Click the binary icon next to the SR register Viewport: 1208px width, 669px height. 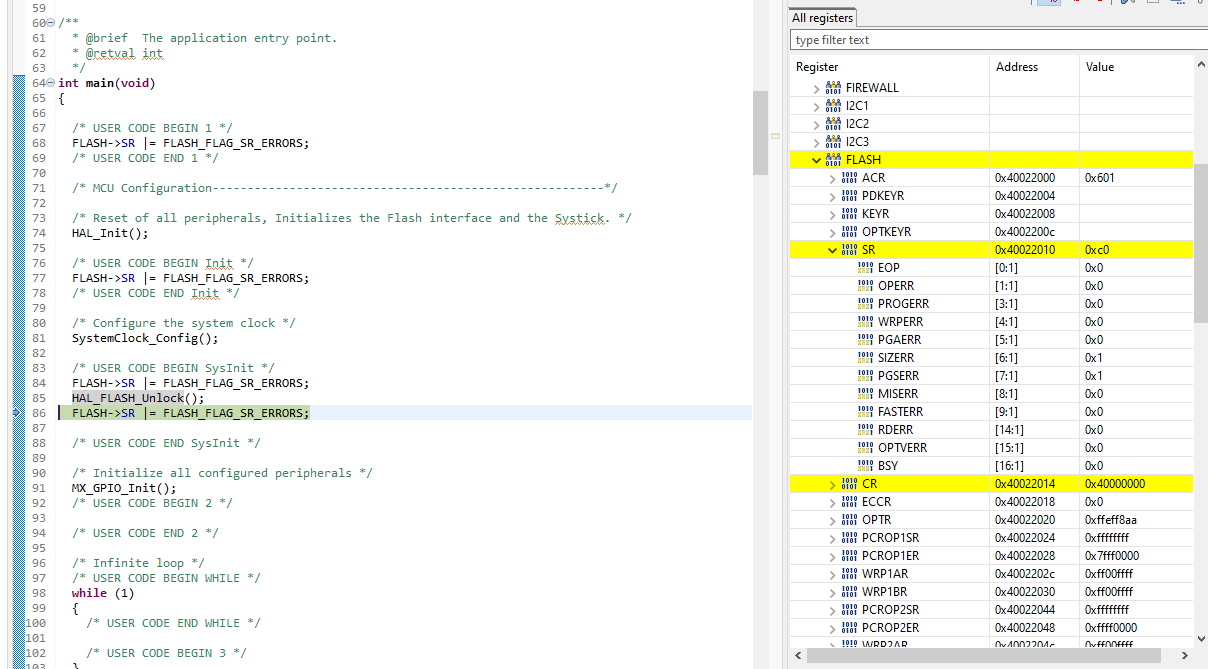click(x=848, y=249)
